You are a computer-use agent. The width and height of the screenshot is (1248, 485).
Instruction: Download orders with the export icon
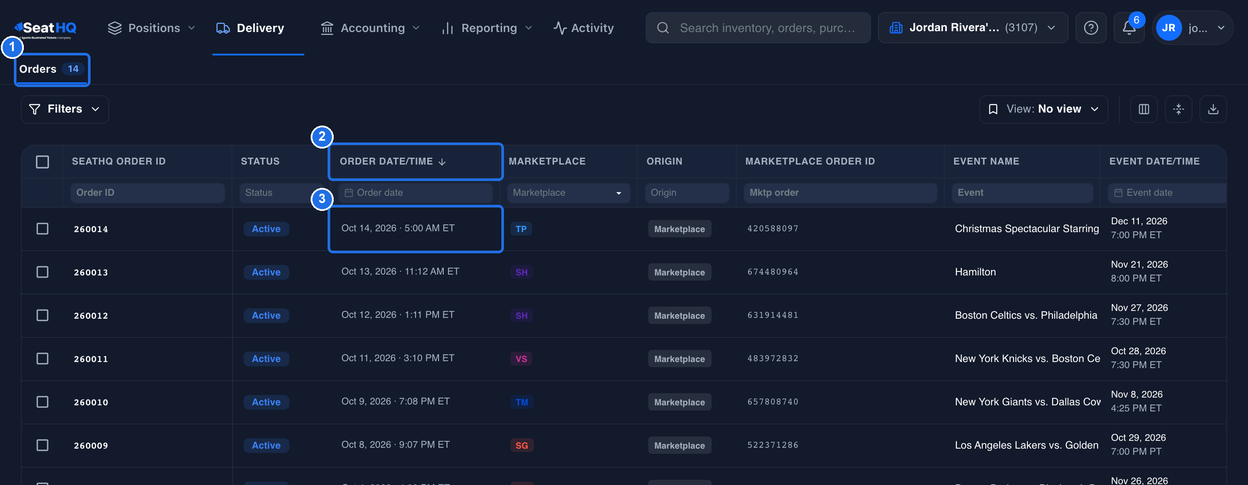pyautogui.click(x=1213, y=109)
